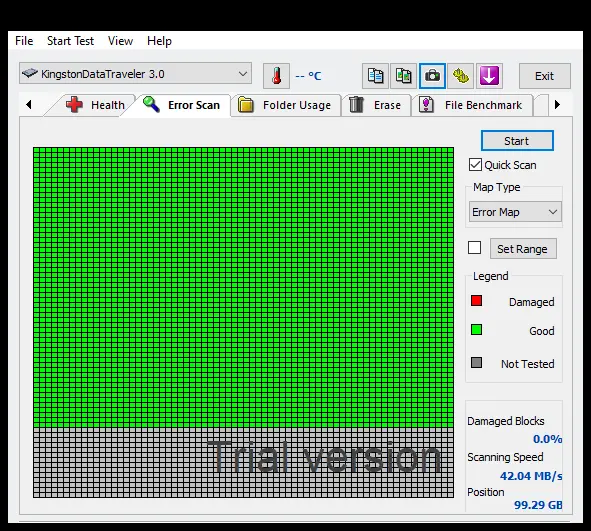Click the yellow Folder Usage icon

[246, 105]
